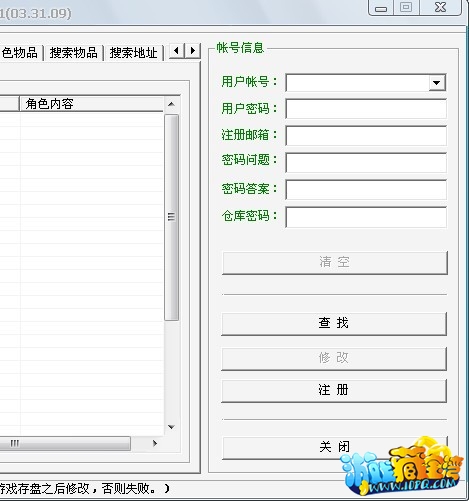This screenshot has height=501, width=469.
Task: Click the horizontal scrollbar right arrow
Action: [155, 444]
